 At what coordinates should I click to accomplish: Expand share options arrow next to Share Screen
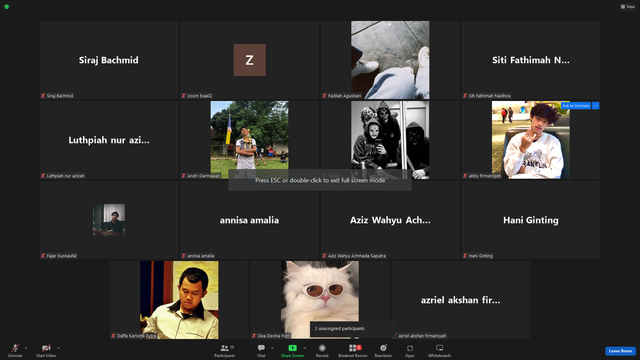coord(305,348)
